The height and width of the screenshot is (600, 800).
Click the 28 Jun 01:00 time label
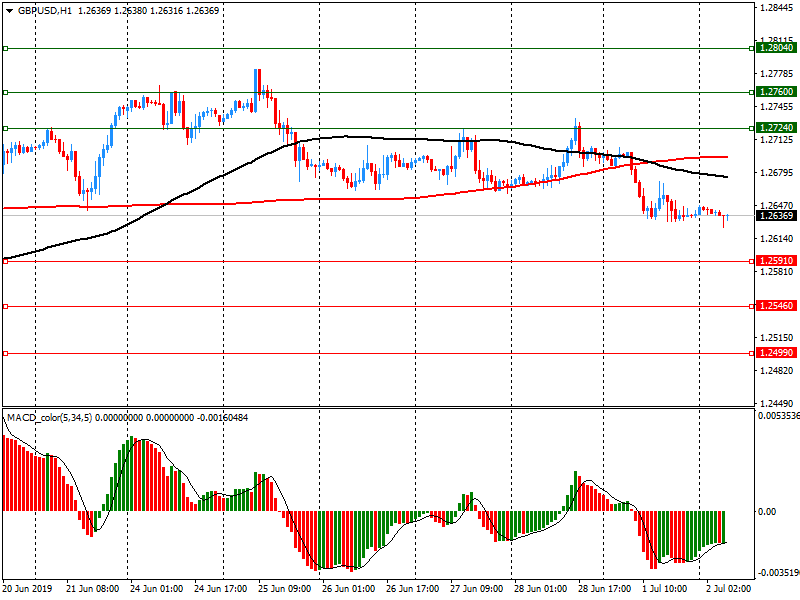[x=541, y=588]
